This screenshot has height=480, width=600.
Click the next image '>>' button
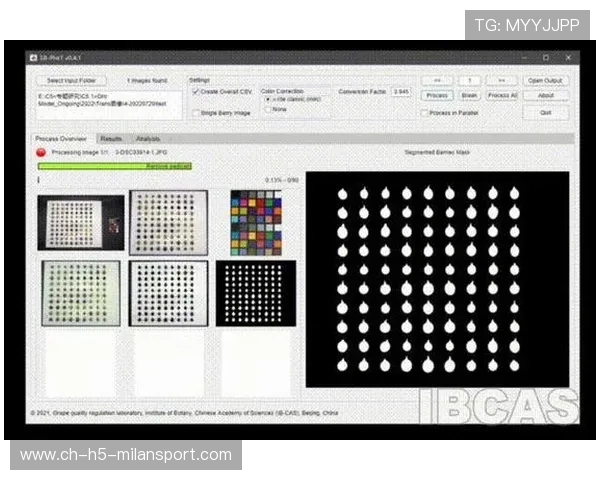click(500, 80)
